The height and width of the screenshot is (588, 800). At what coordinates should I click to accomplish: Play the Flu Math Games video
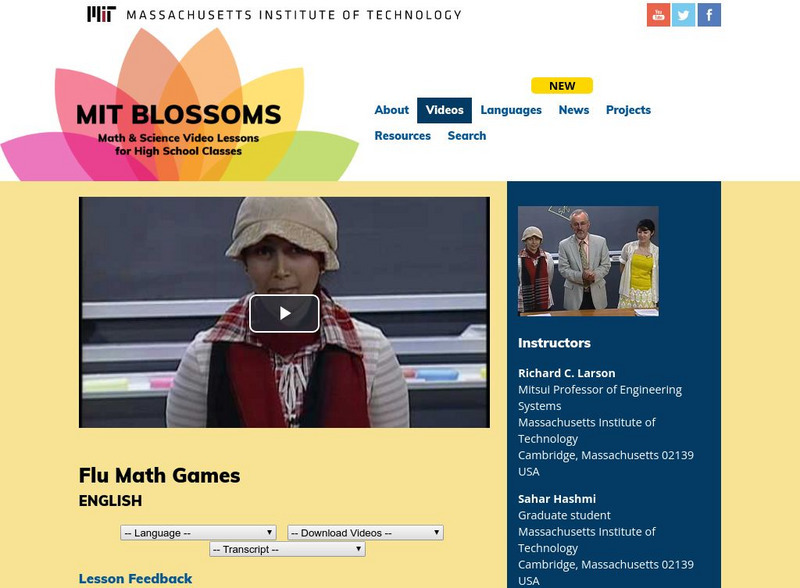(x=284, y=313)
